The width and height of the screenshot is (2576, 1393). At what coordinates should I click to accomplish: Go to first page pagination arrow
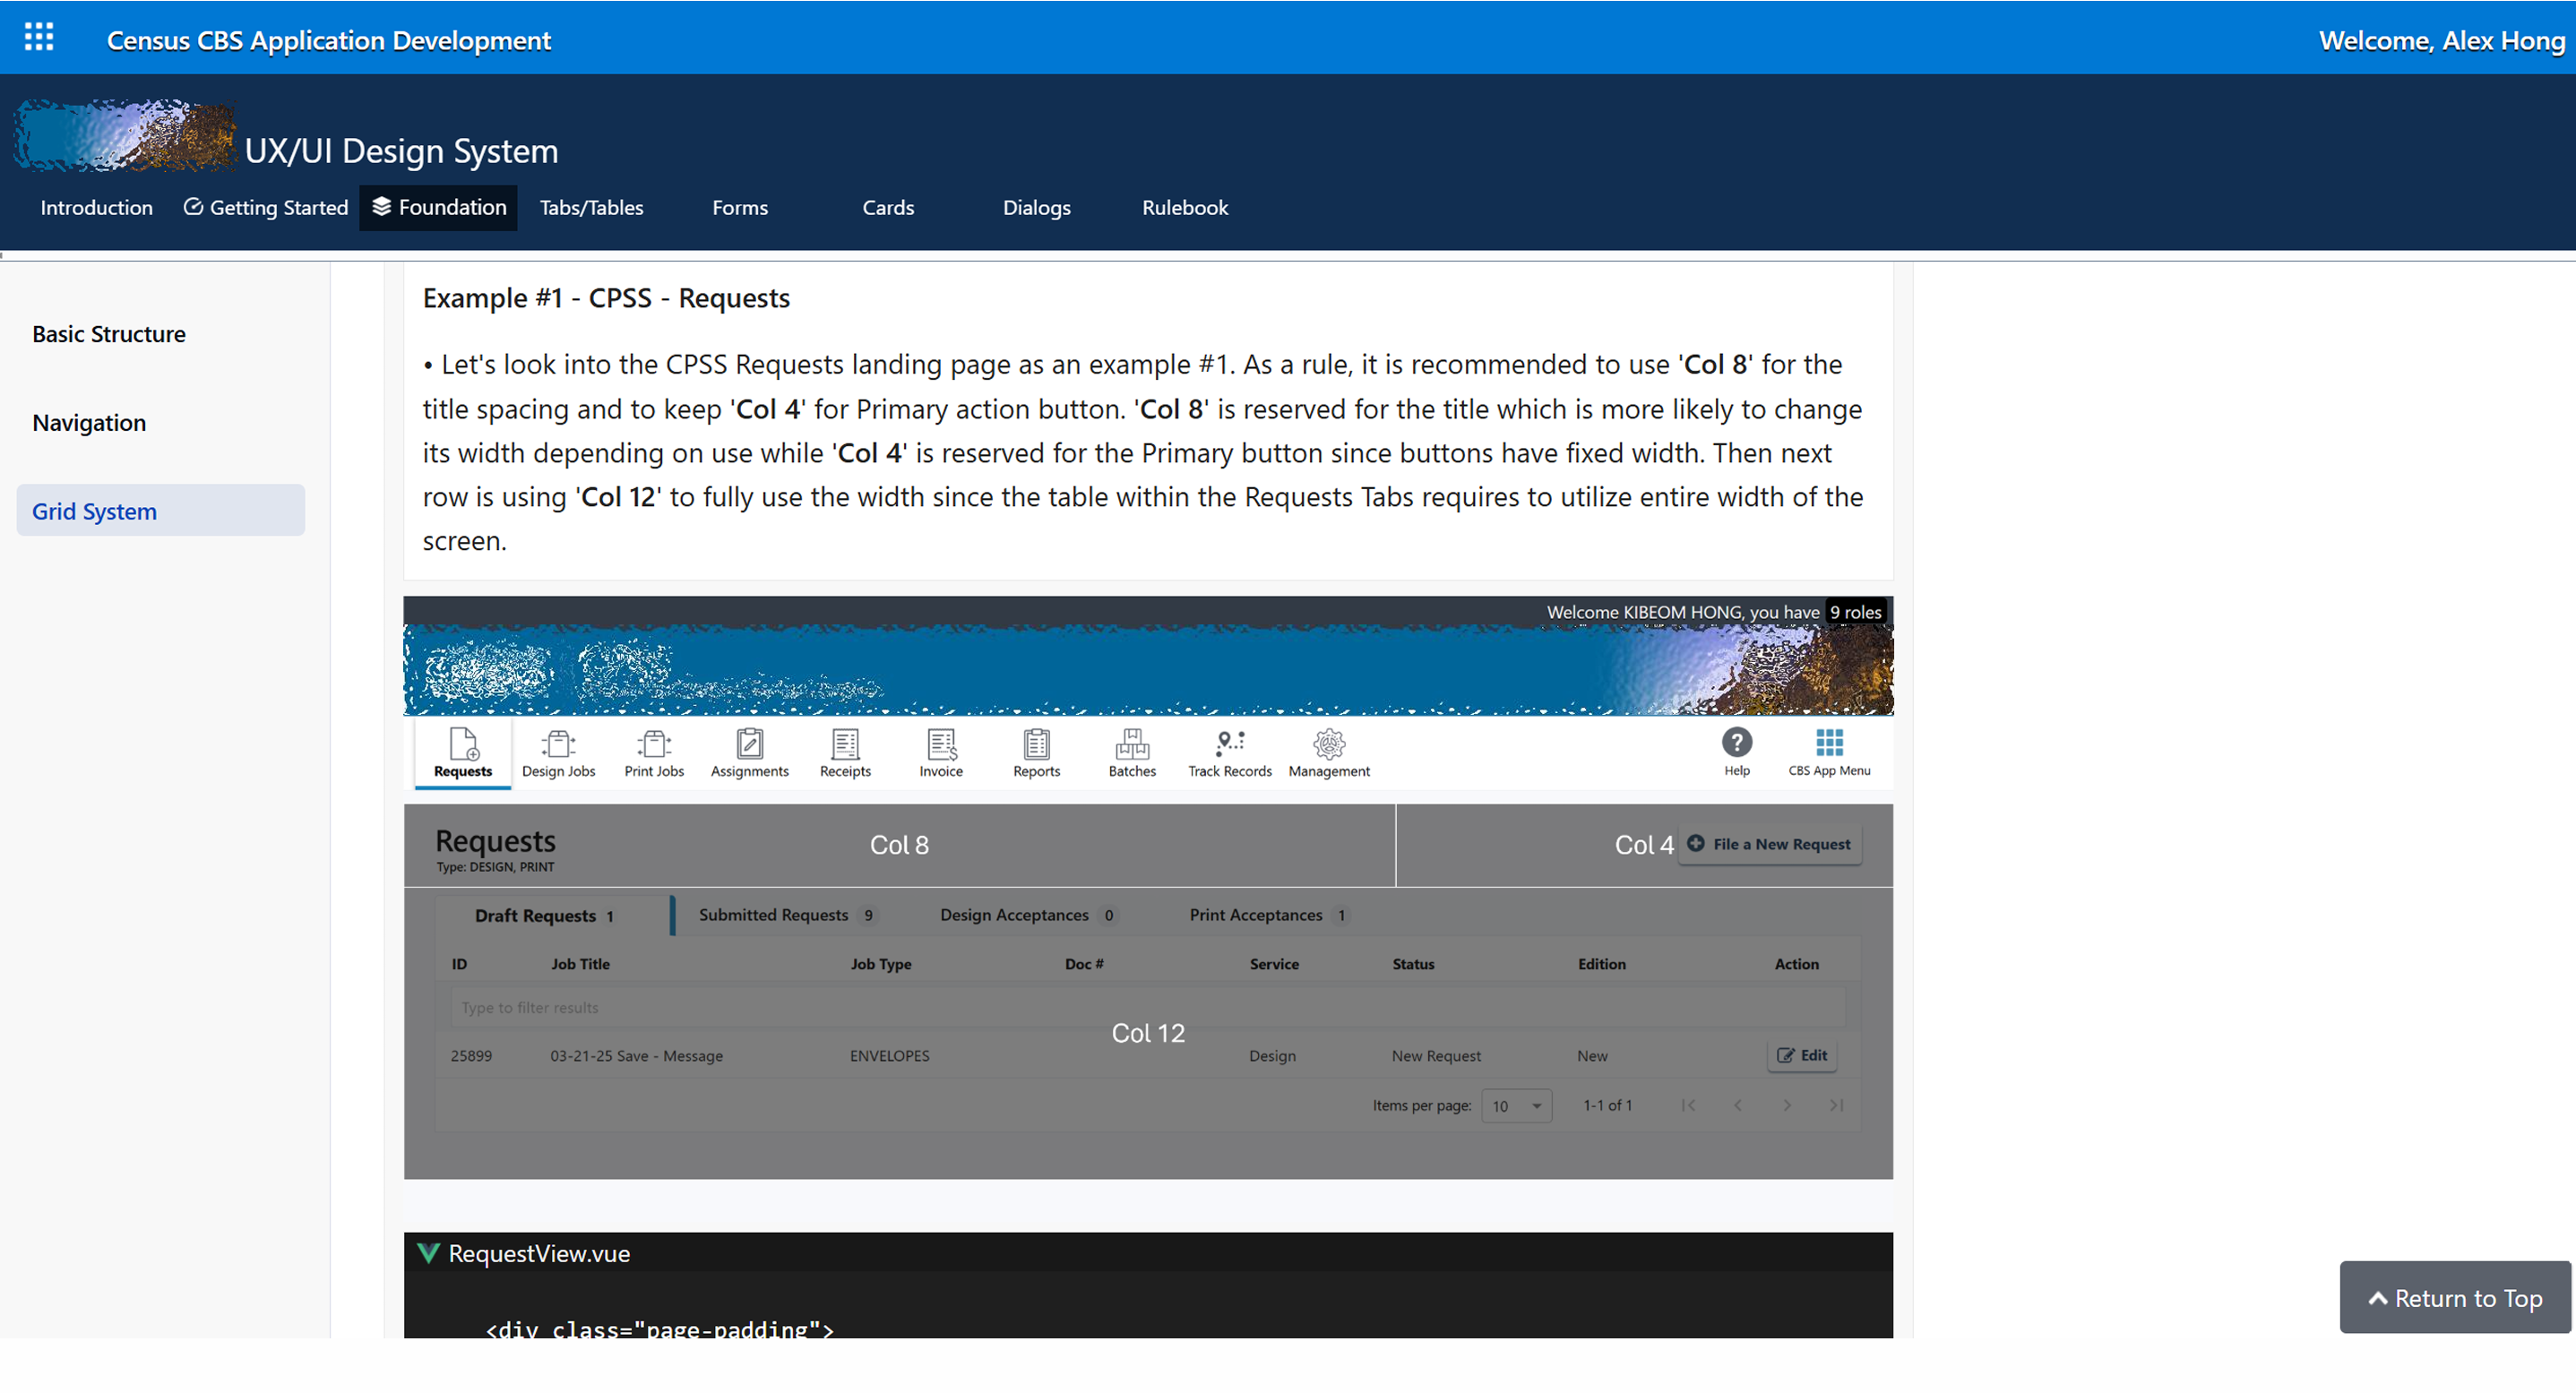pyautogui.click(x=1688, y=1105)
